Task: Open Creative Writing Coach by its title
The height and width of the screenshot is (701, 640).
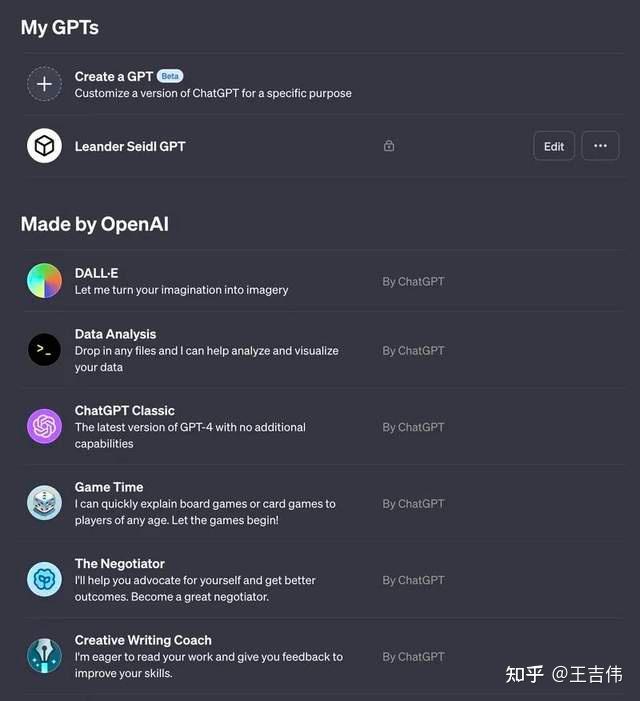Action: 143,640
